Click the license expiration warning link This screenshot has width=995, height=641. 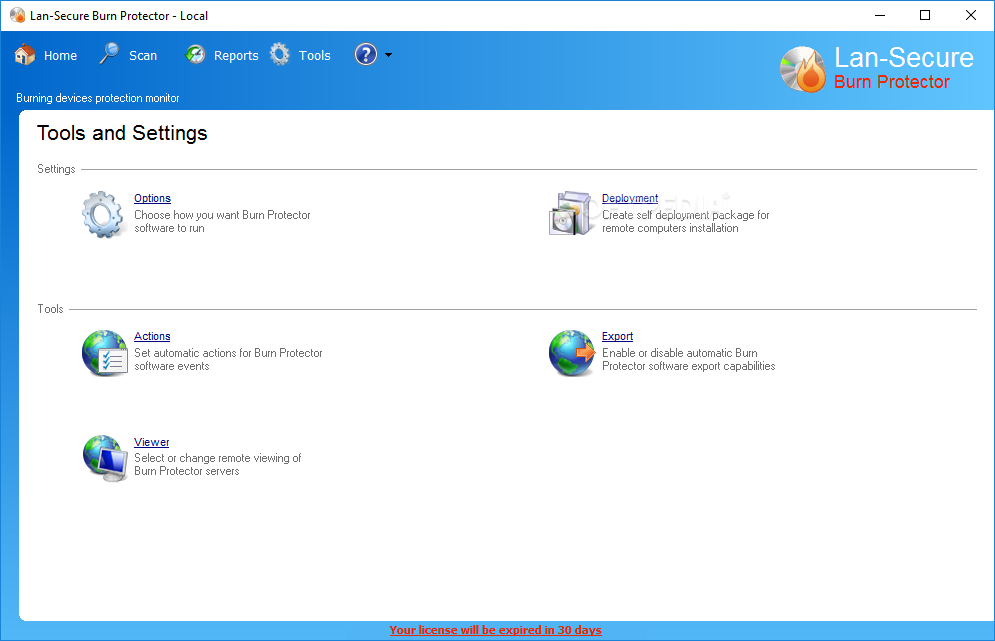pyautogui.click(x=496, y=630)
